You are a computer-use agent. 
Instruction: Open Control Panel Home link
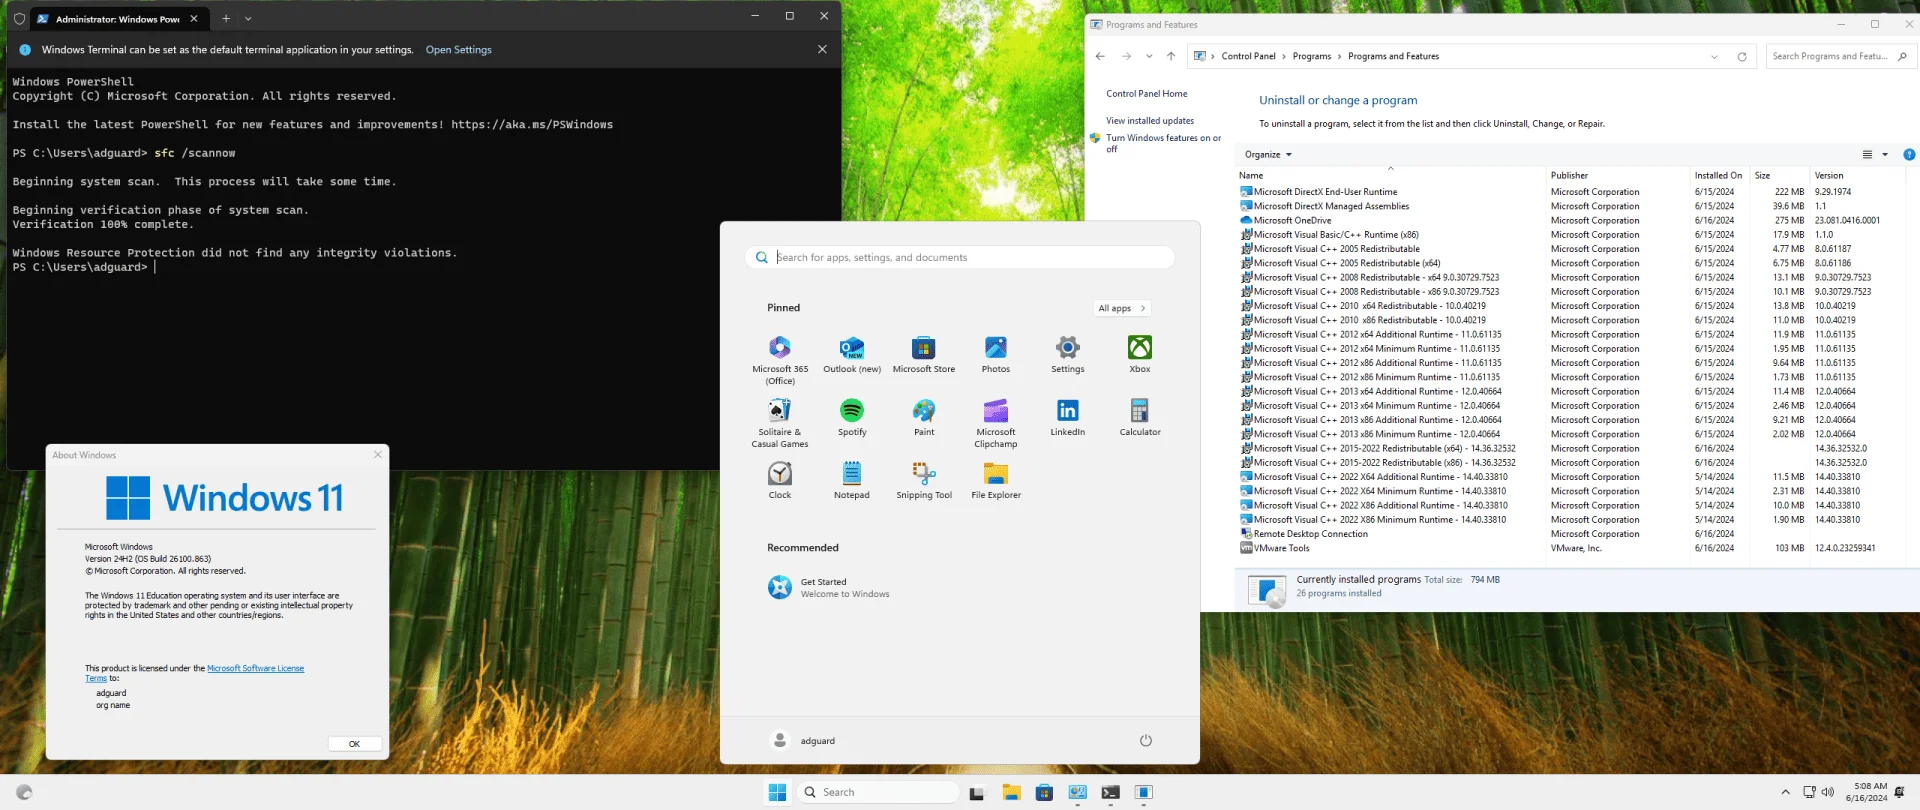tap(1146, 94)
